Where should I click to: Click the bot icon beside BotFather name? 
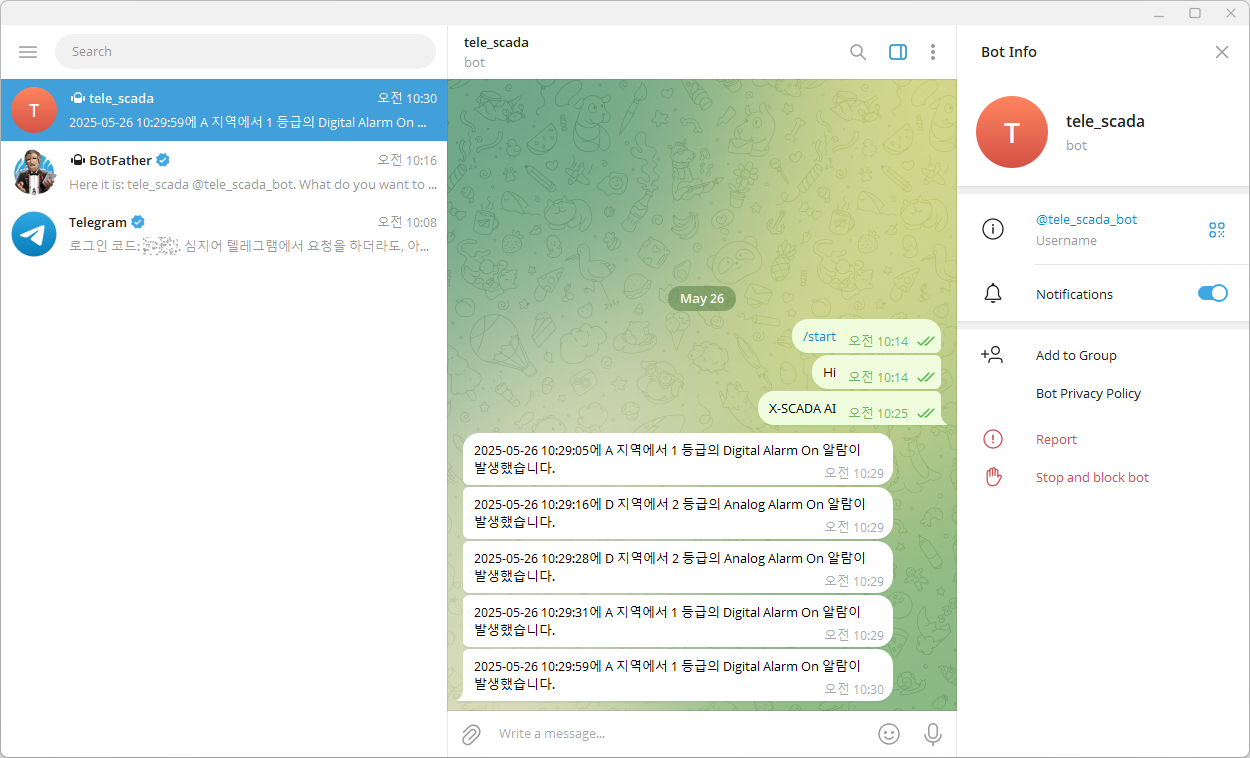pos(77,160)
